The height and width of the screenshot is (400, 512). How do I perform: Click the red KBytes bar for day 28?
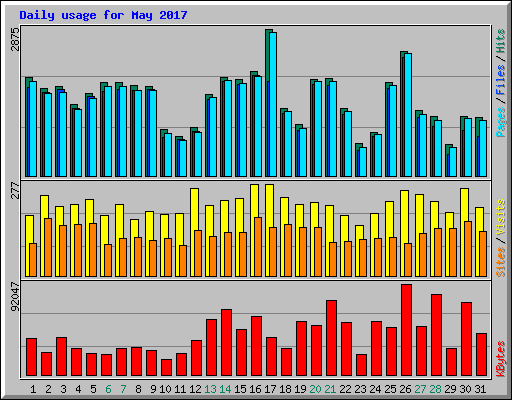[436, 335]
